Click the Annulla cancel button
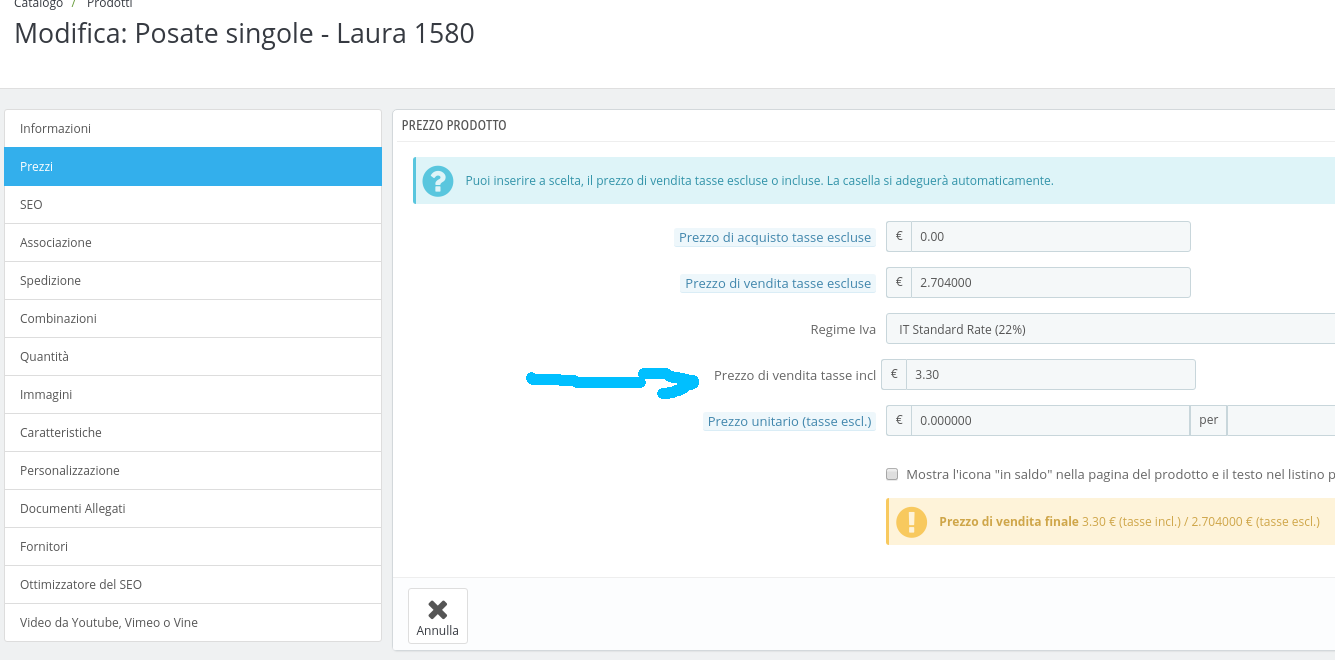1335x660 pixels. 438,616
